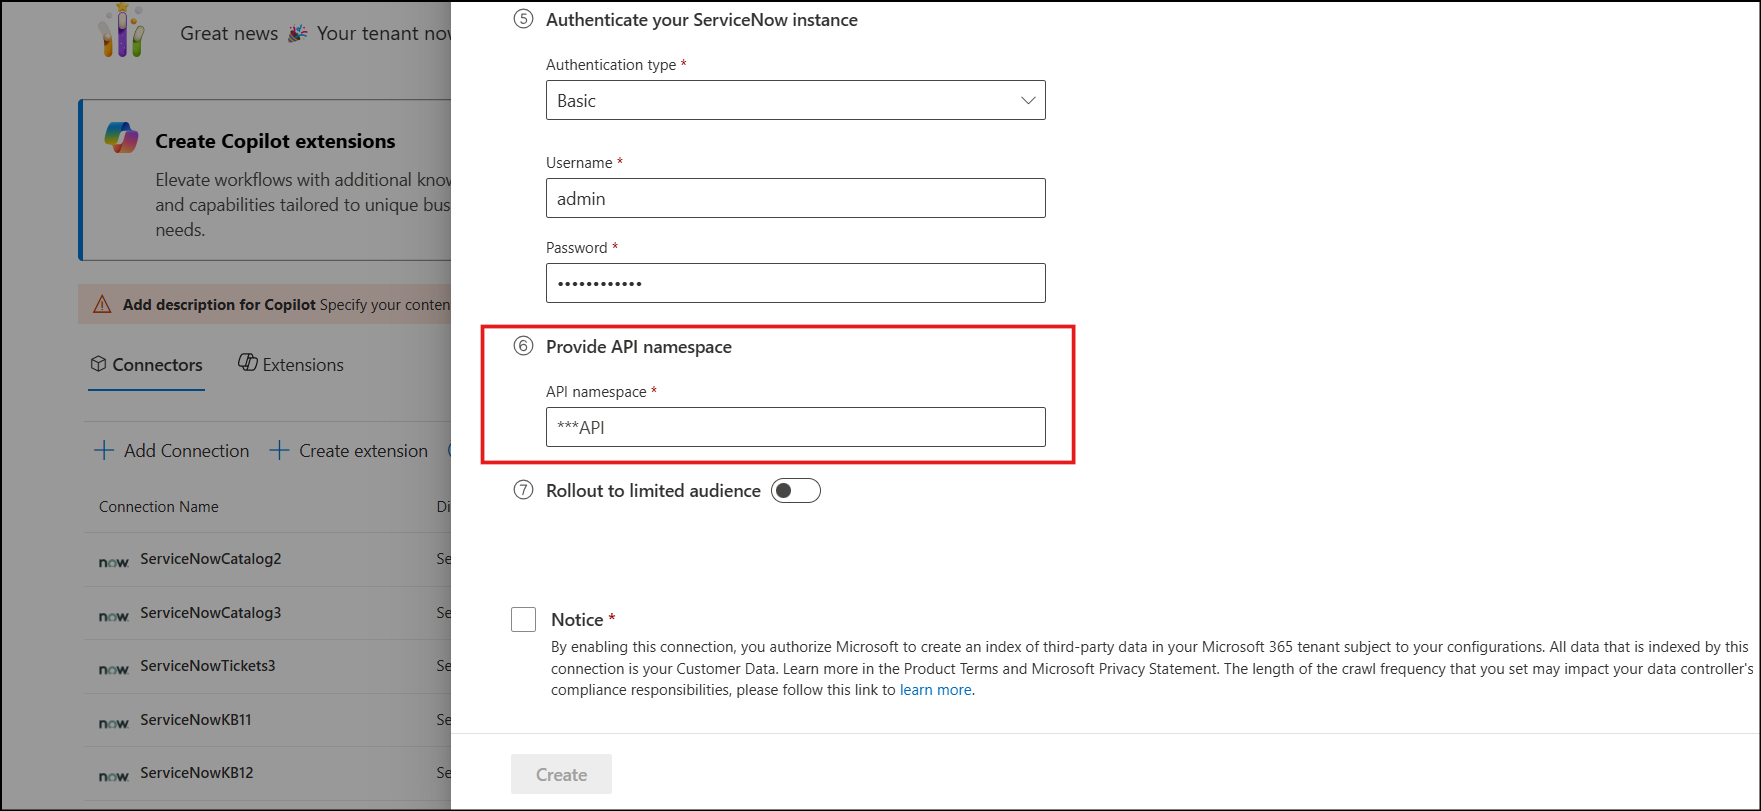1761x811 pixels.
Task: Click the Password input field
Action: [x=795, y=283]
